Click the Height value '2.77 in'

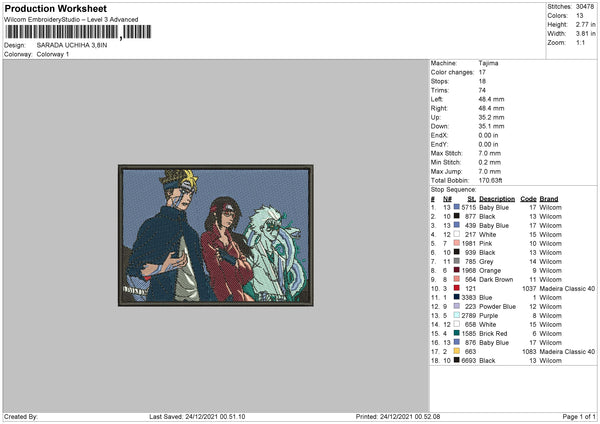coord(585,24)
